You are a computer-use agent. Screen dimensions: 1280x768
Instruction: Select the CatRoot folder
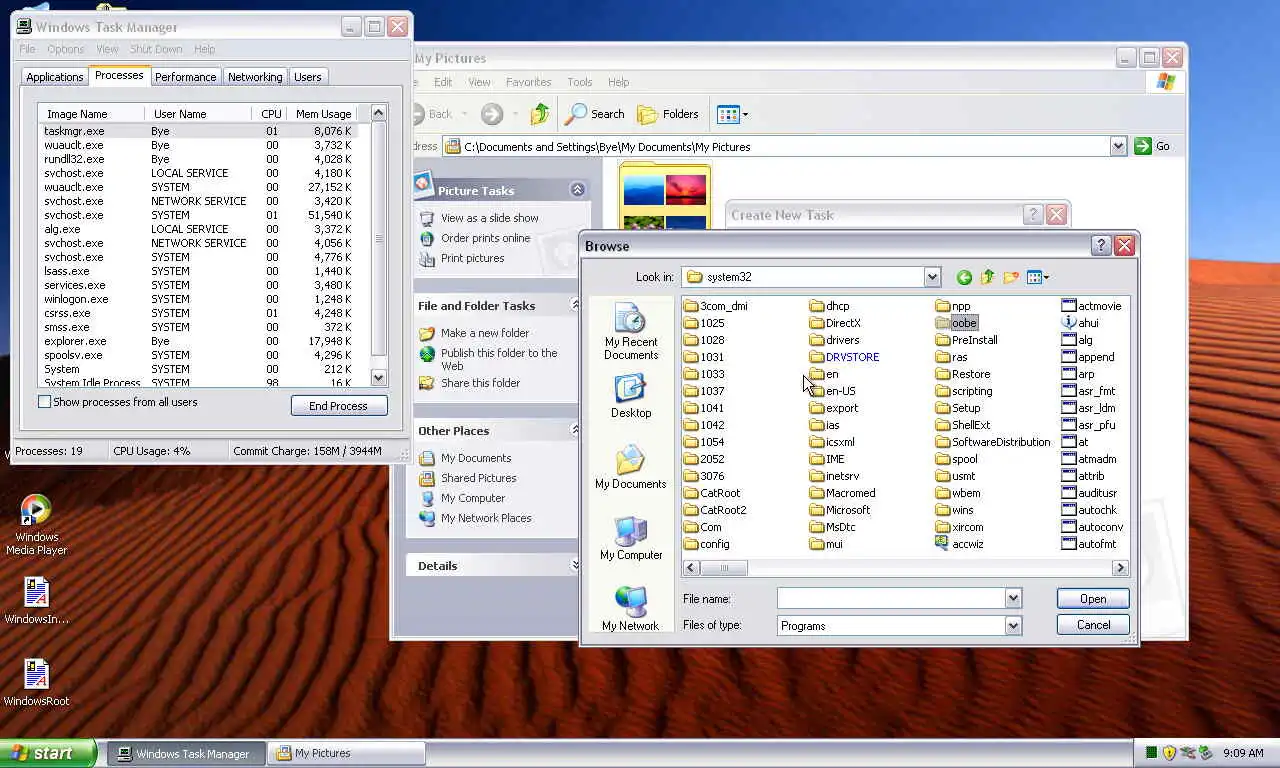[x=712, y=493]
